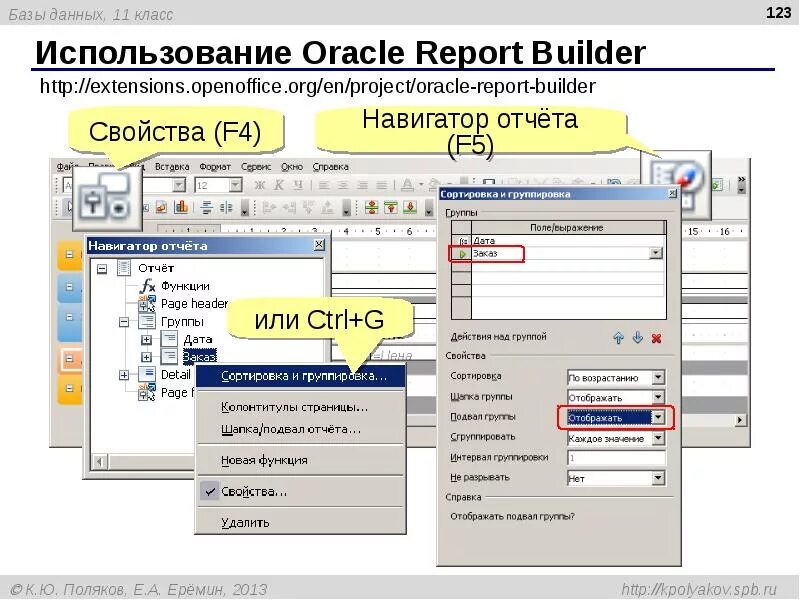The height and width of the screenshot is (600, 800).
Task: Choose Сортировка и группировка… in context menu
Action: 301,377
